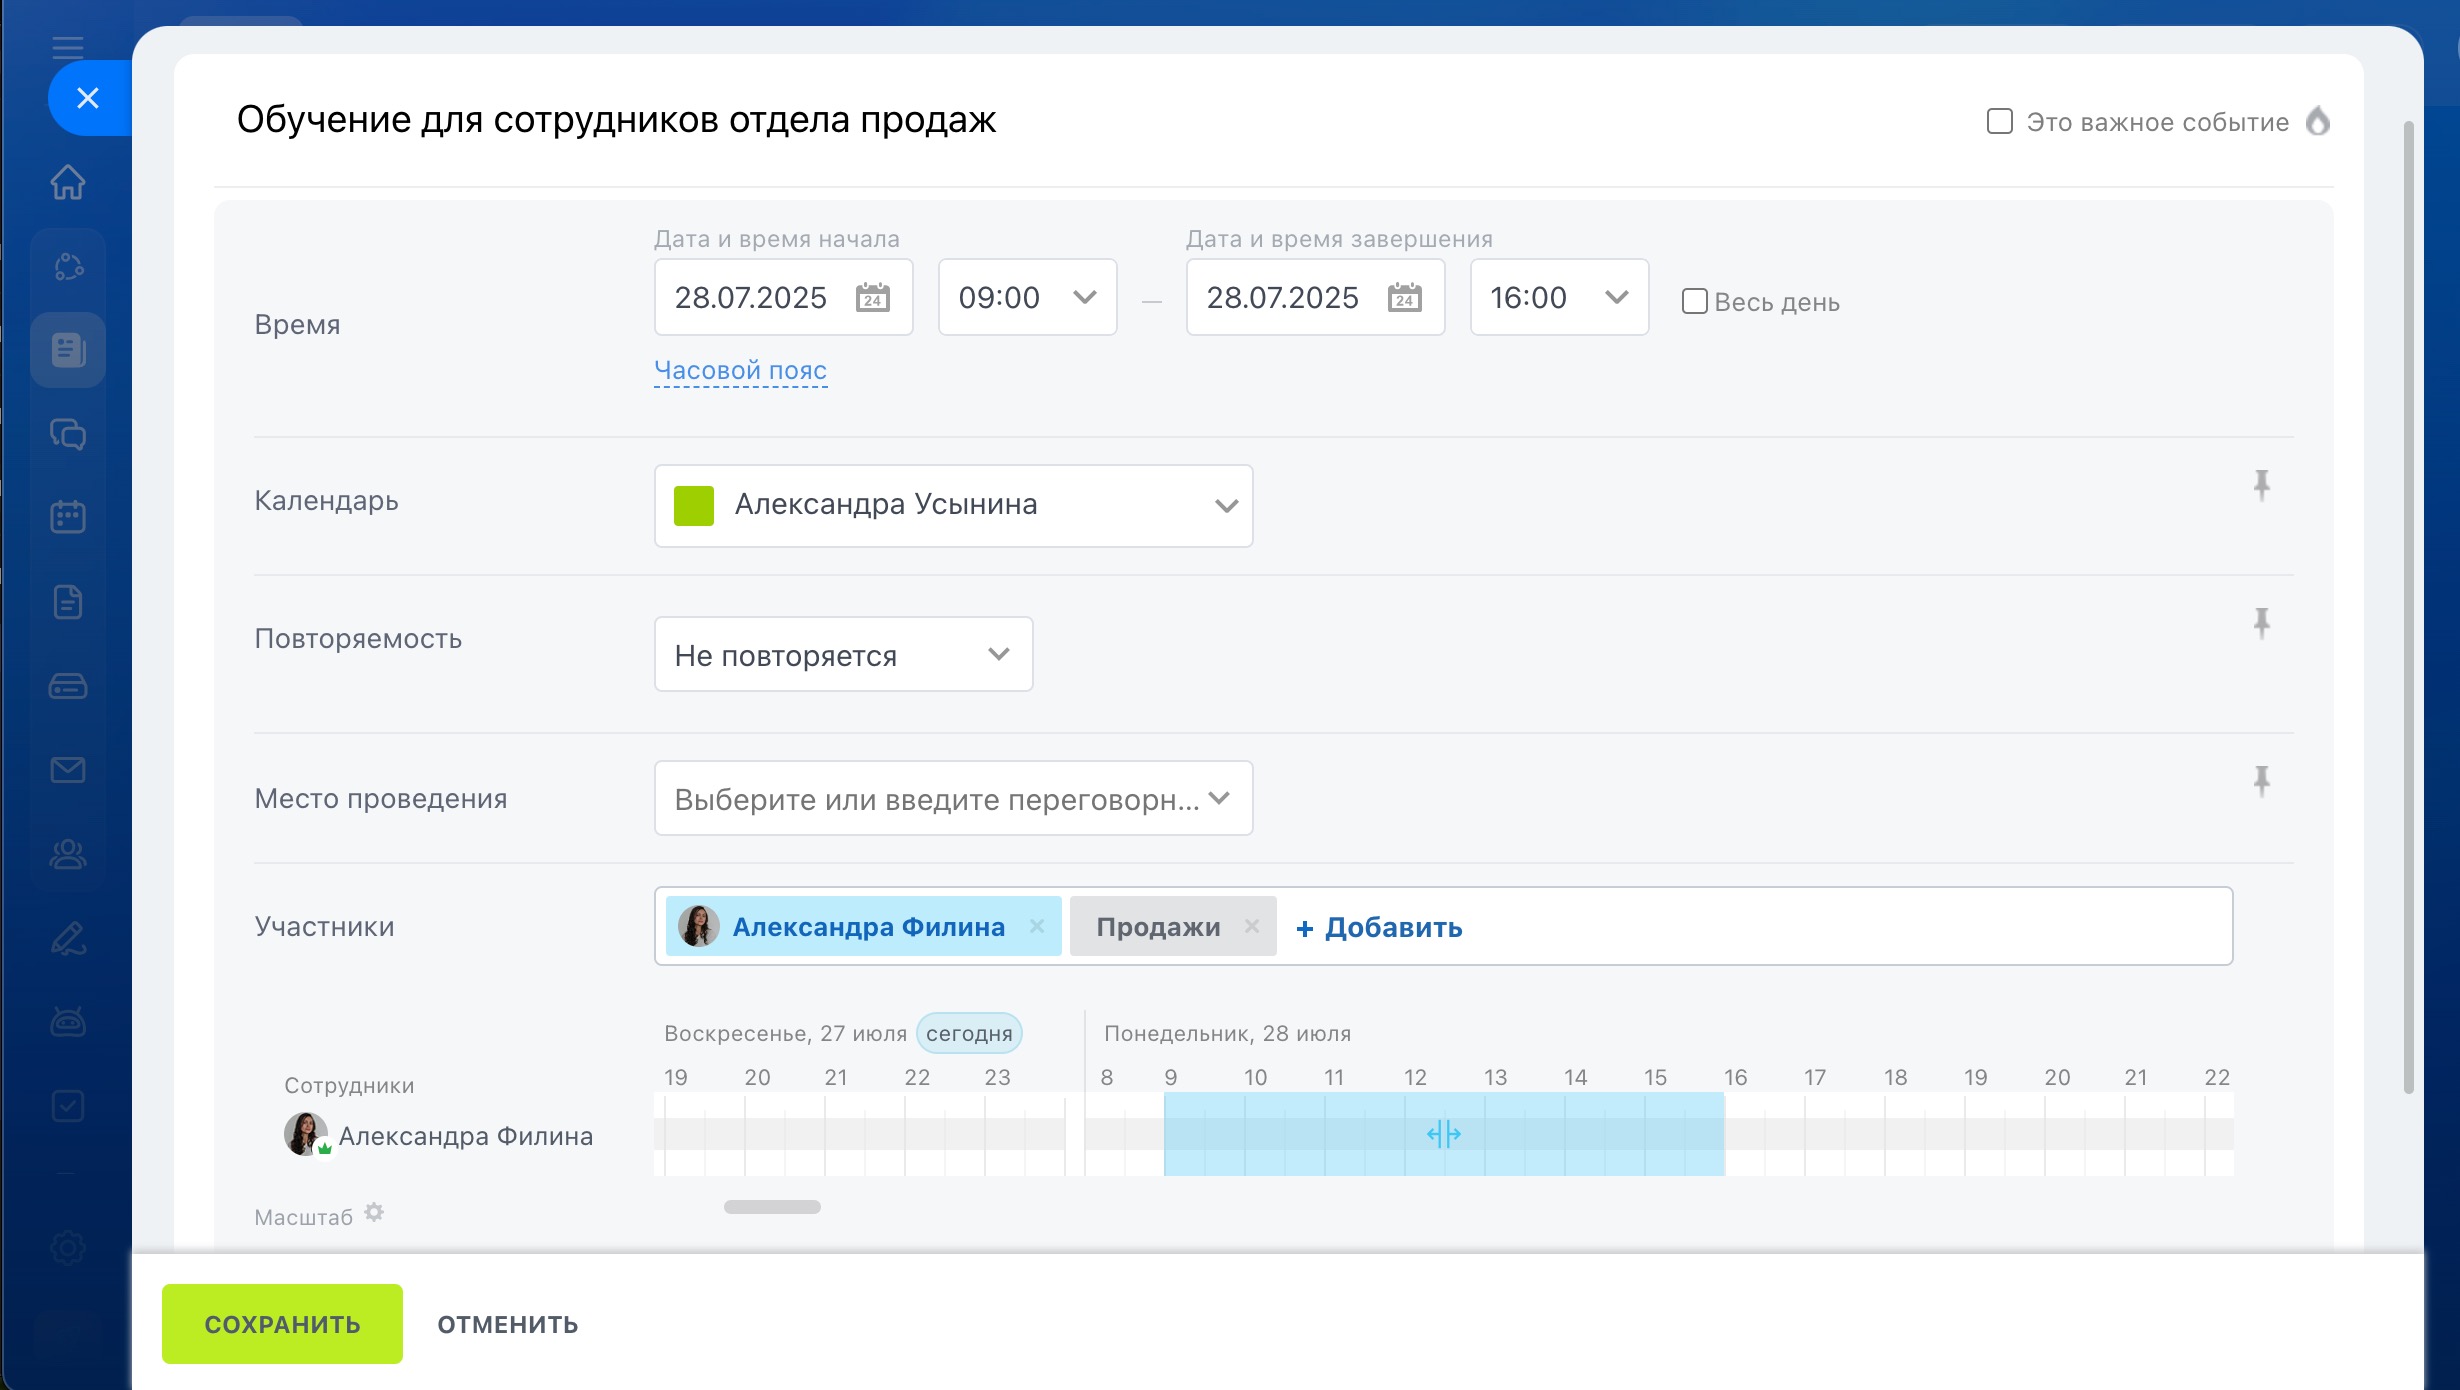Expand the Не повторяется dropdown
The image size is (2460, 1390).
843,654
